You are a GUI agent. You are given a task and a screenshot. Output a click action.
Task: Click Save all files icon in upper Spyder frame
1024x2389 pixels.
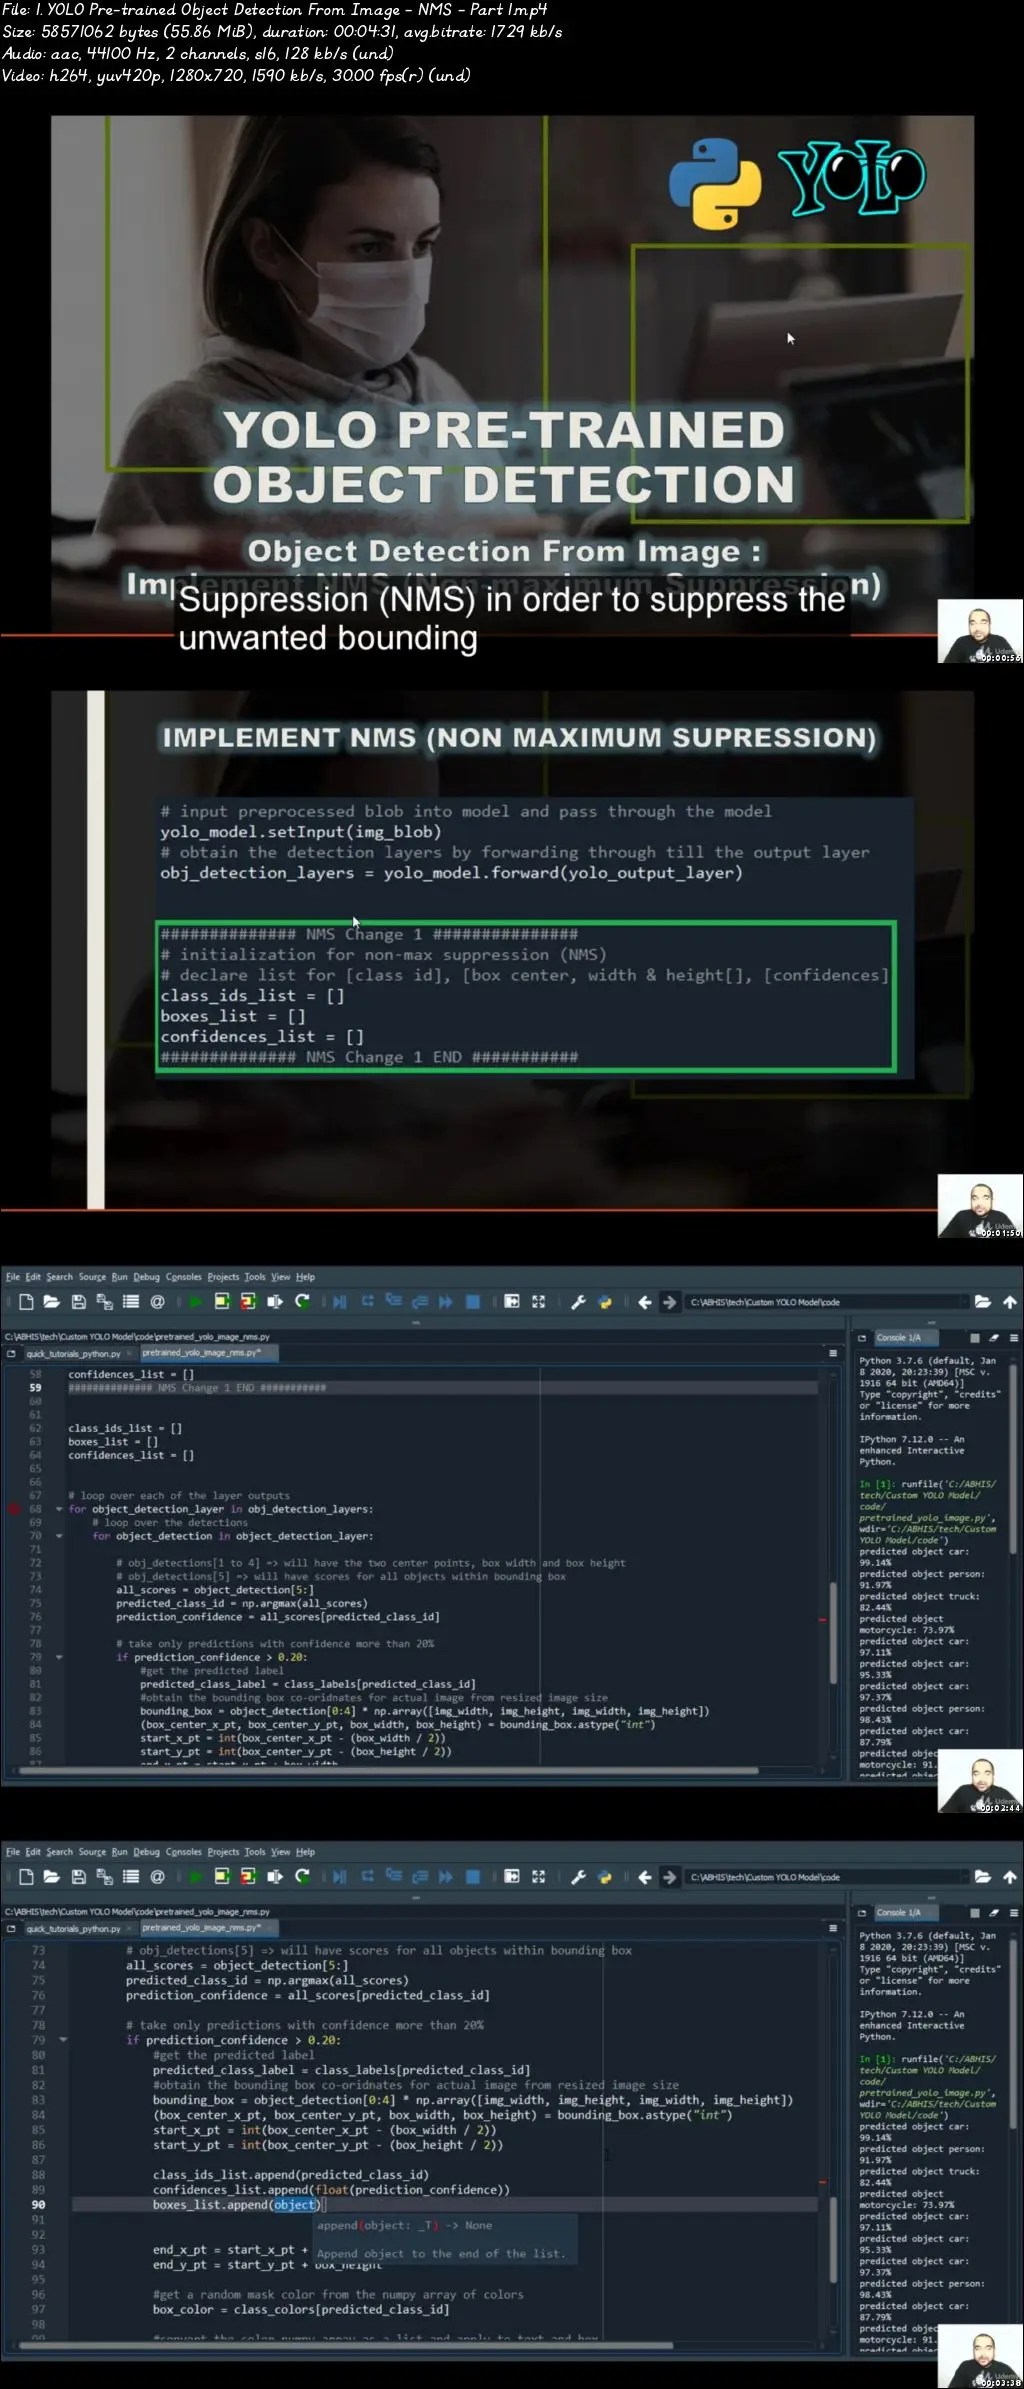click(x=104, y=1301)
